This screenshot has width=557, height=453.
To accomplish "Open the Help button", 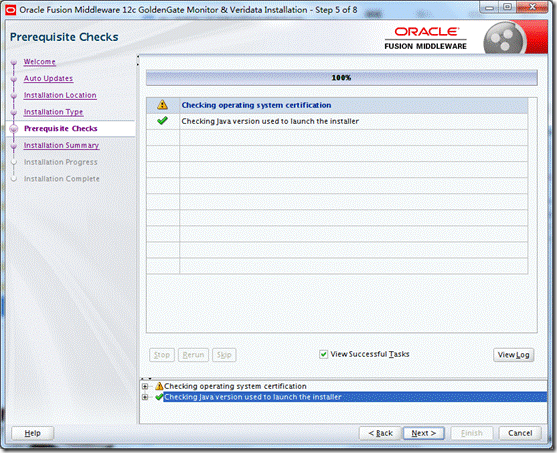I will 32,433.
